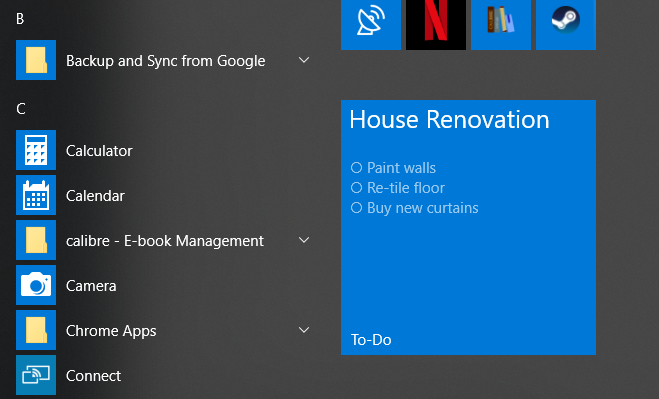
Task: Expand Backup and Sync from Google chevron
Action: click(304, 60)
